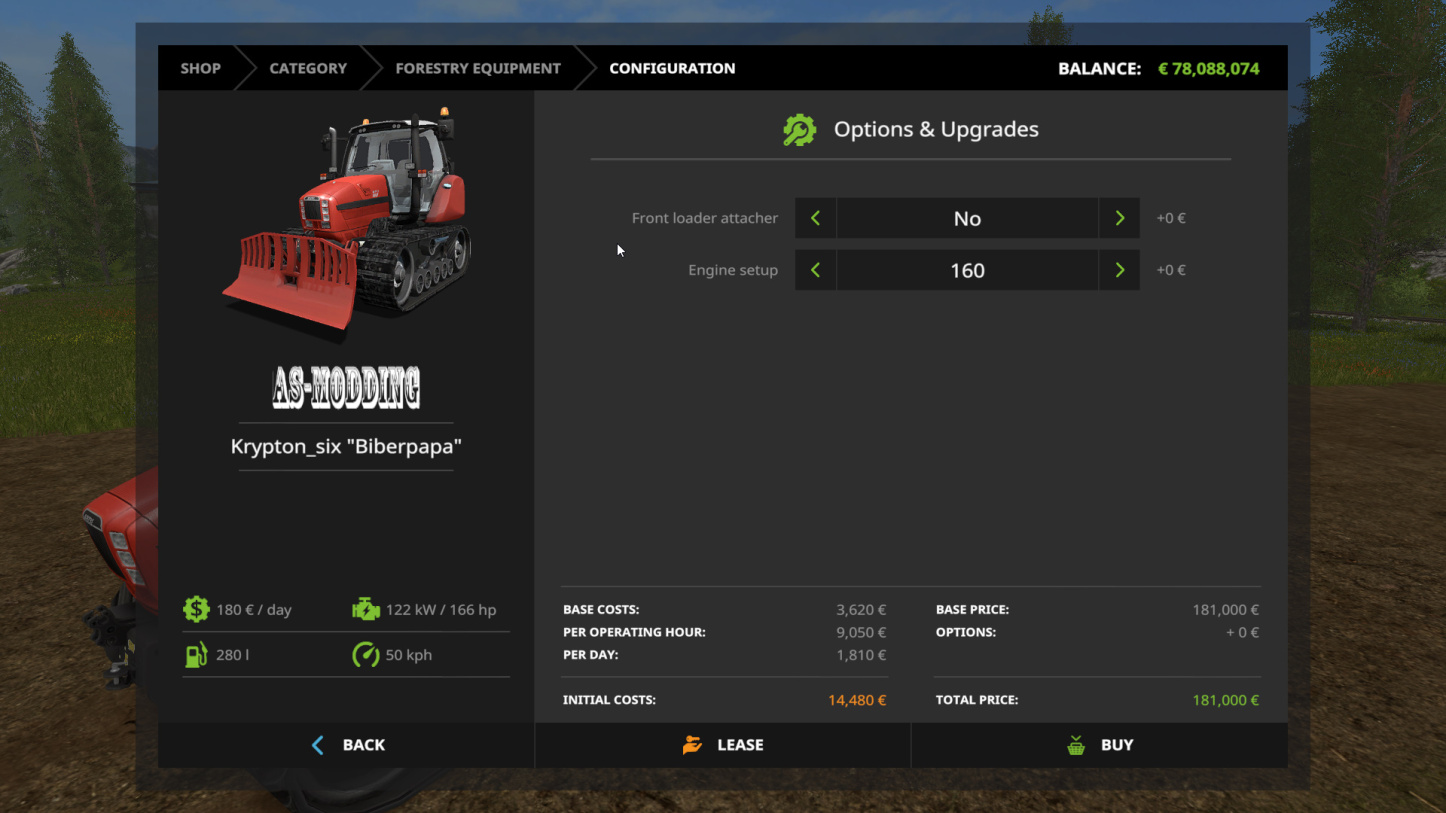This screenshot has height=813, width=1446.
Task: Click the daily upkeep dollar gear icon
Action: 196,609
